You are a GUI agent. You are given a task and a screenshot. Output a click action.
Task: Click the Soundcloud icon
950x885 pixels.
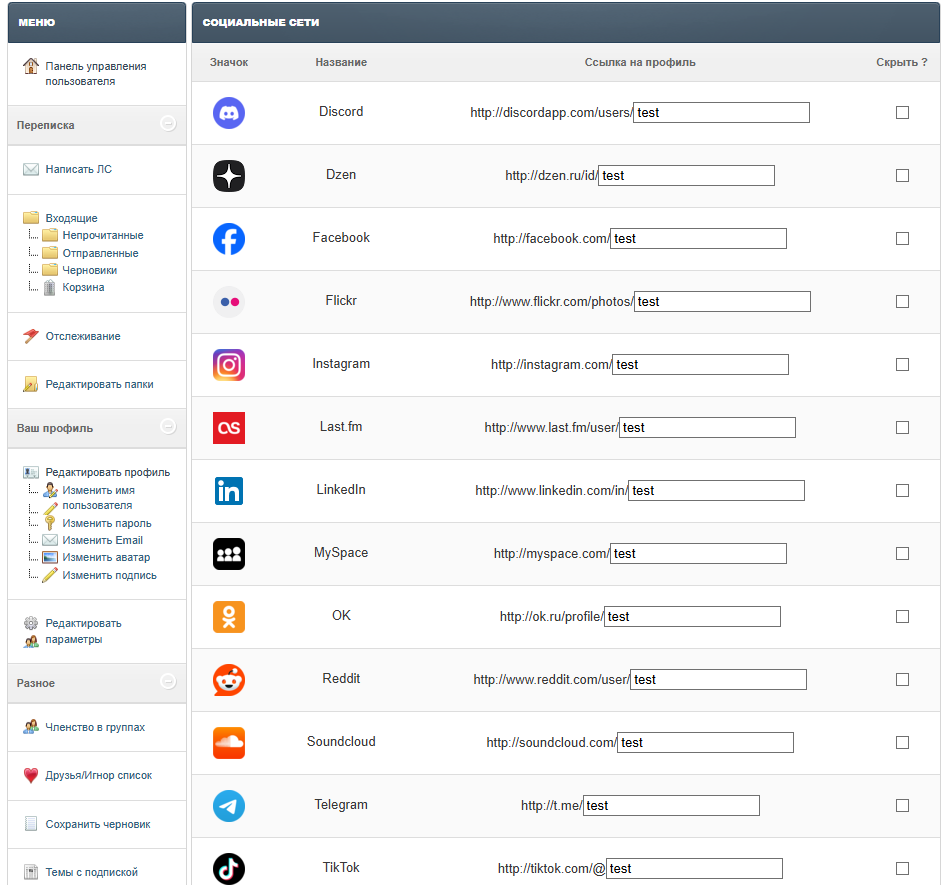[x=229, y=743]
